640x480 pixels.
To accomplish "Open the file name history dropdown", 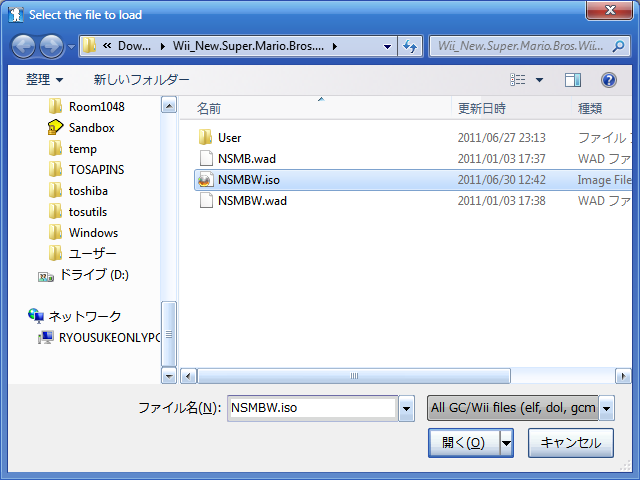I will coord(407,408).
